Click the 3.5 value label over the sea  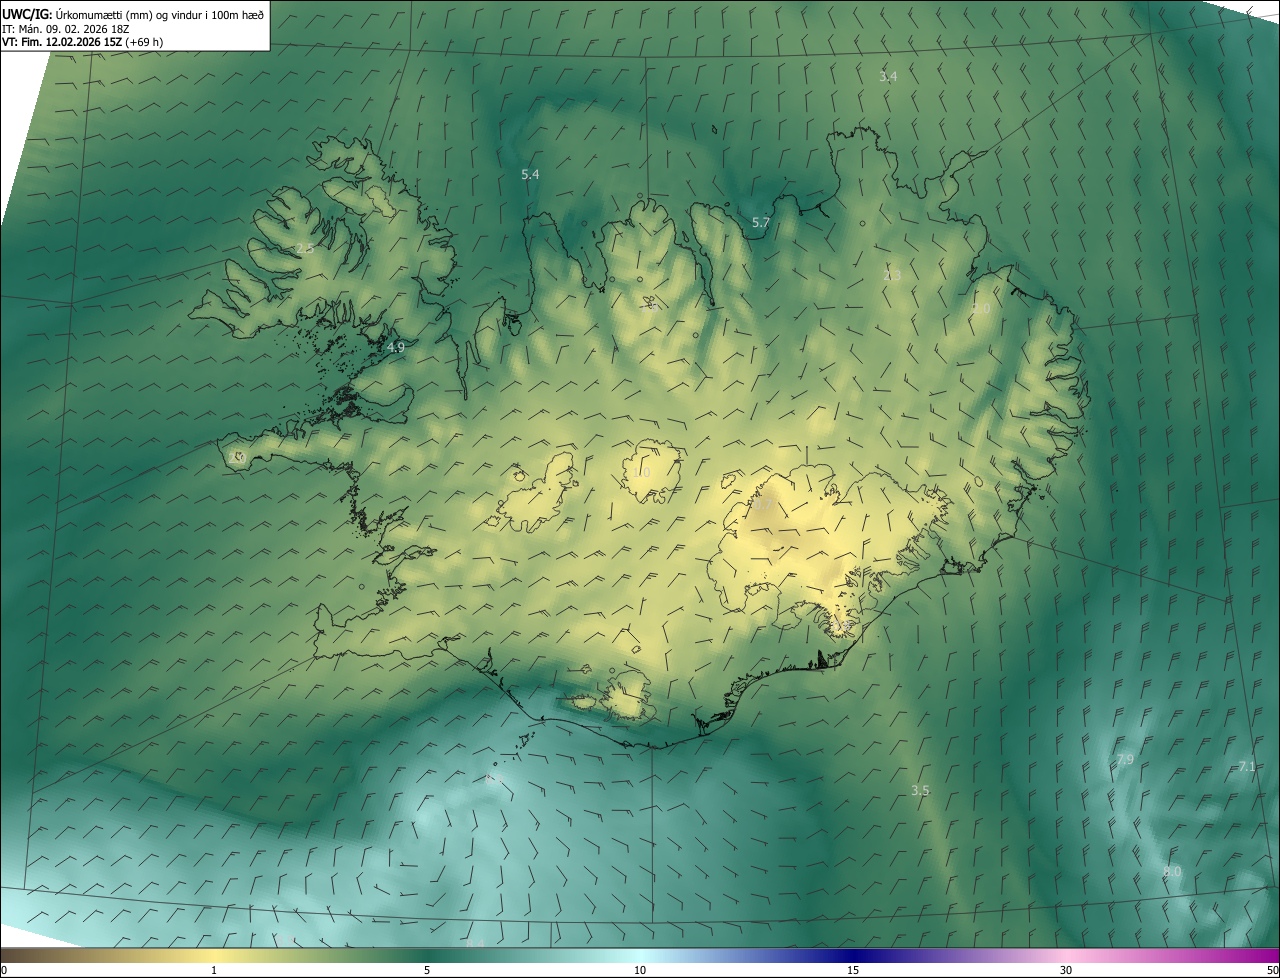pos(920,791)
